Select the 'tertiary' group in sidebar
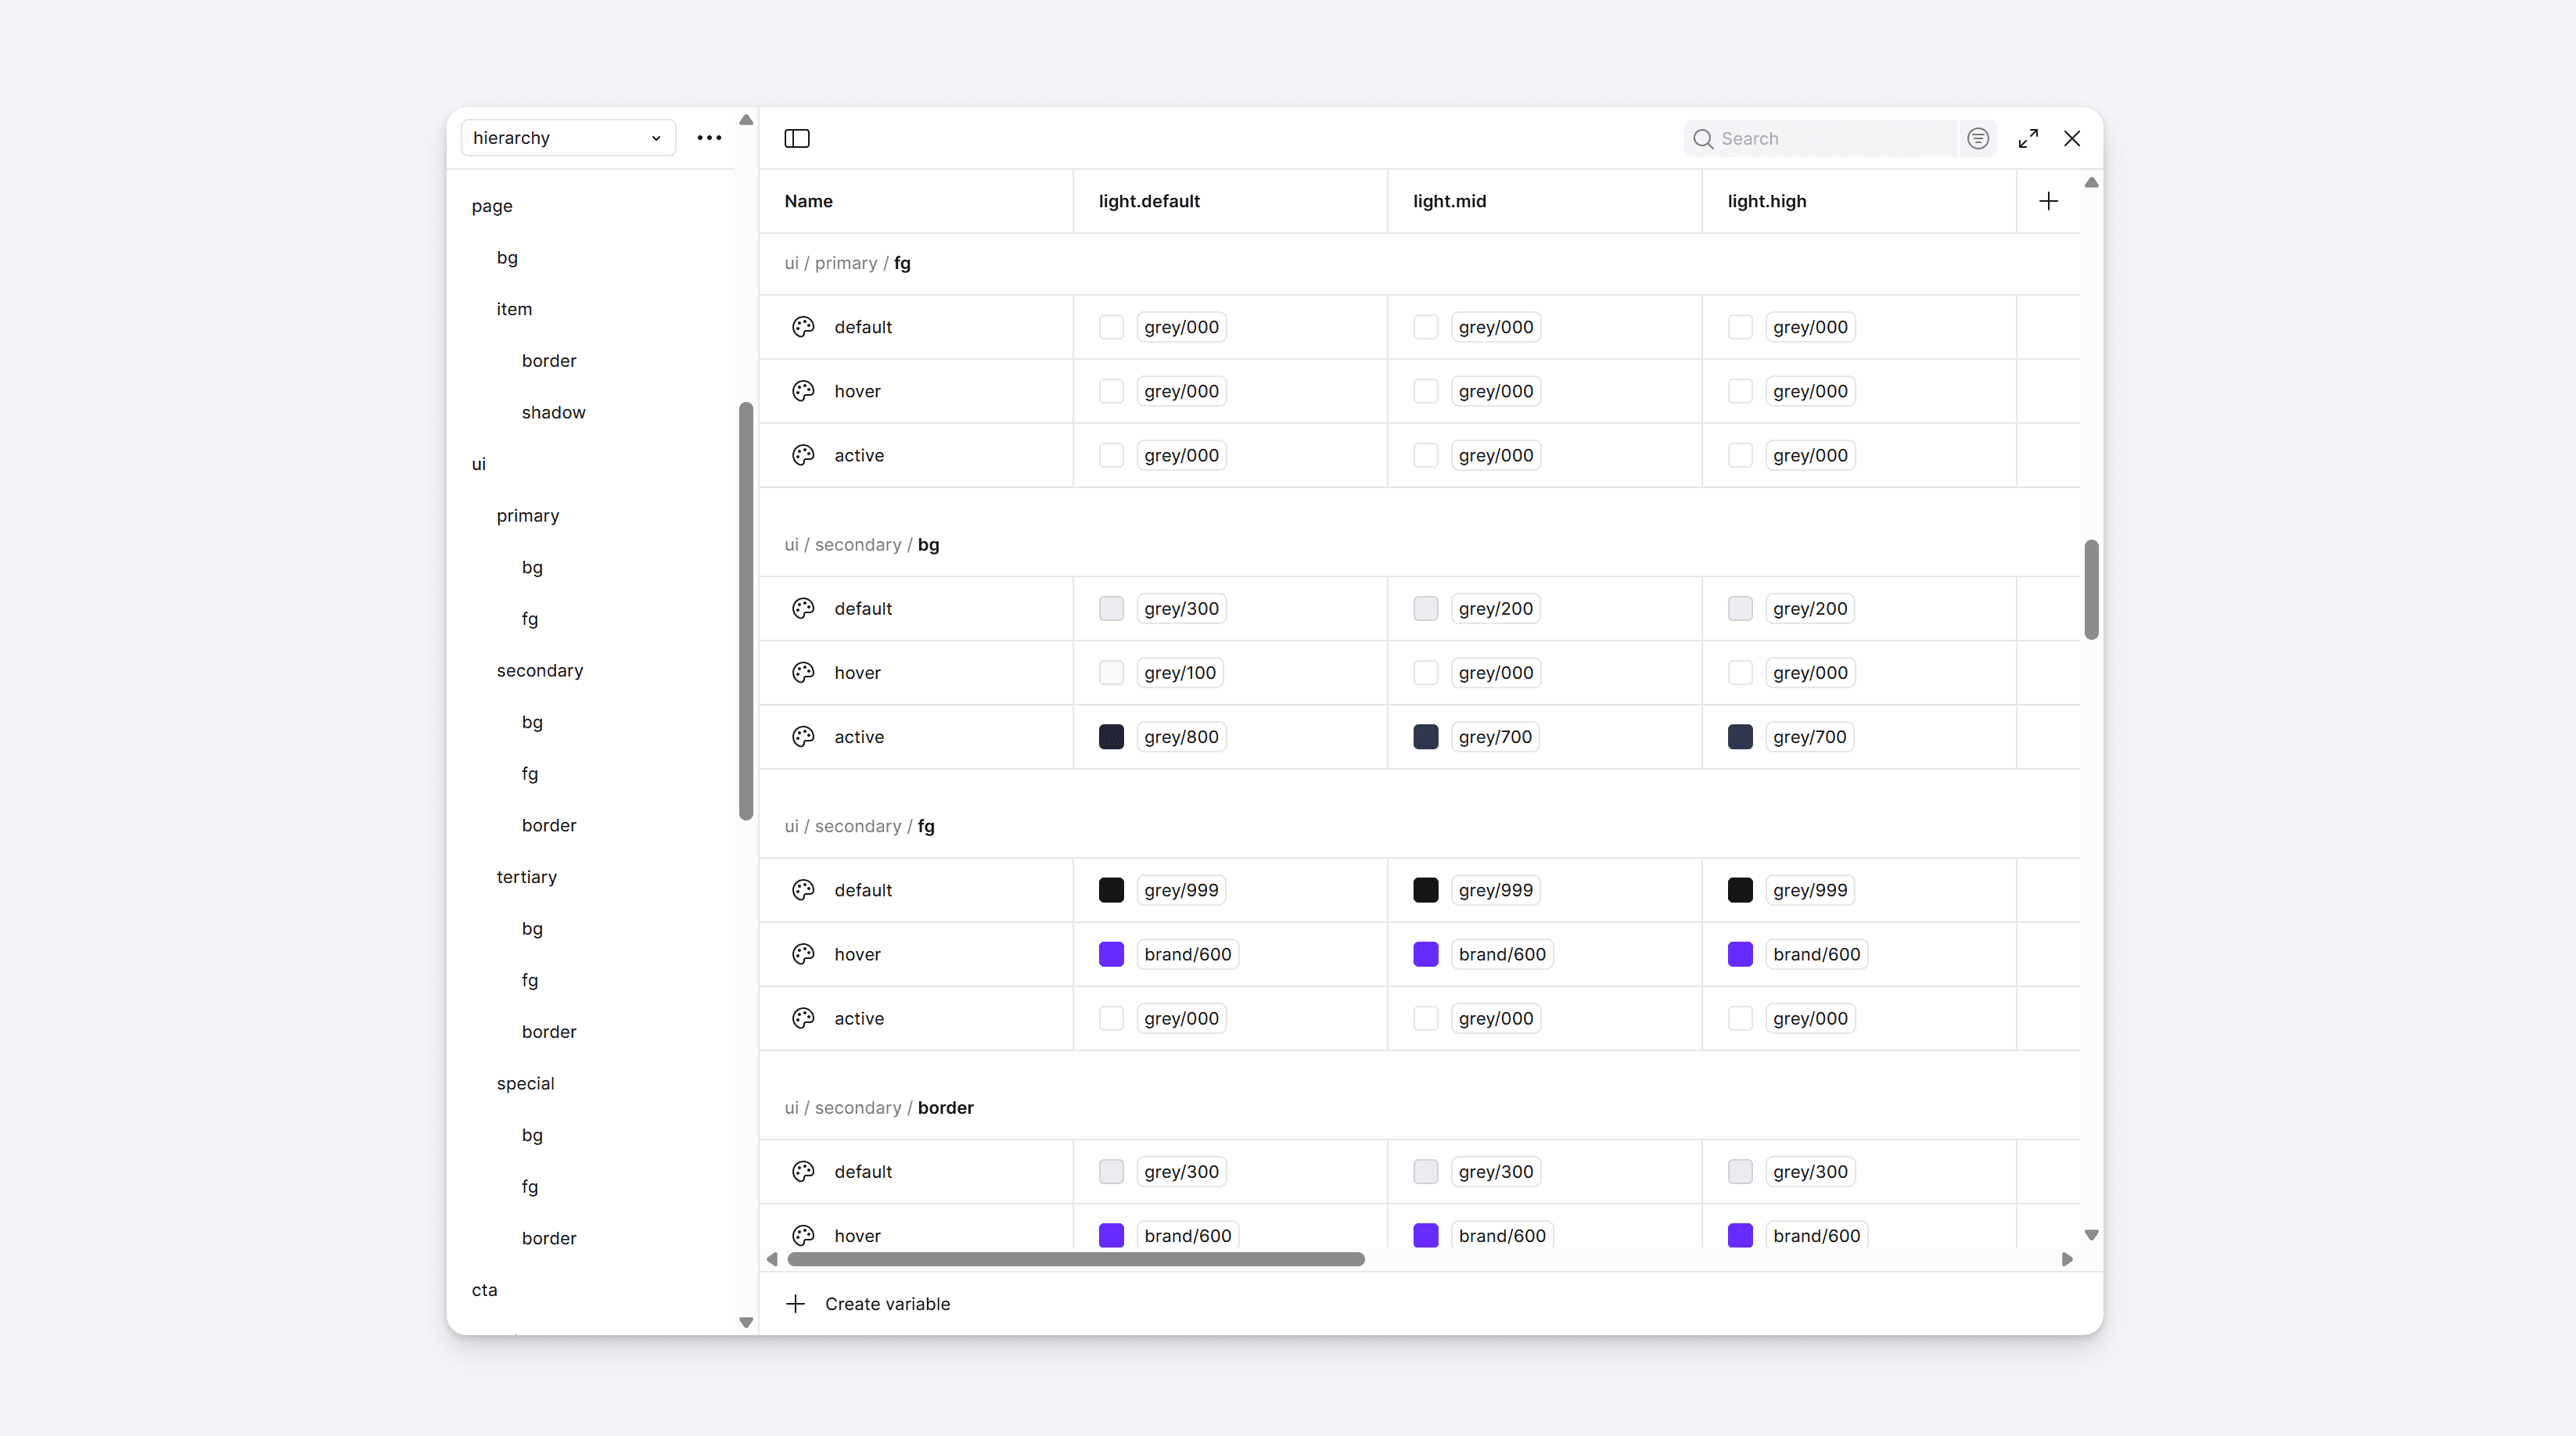 526,877
